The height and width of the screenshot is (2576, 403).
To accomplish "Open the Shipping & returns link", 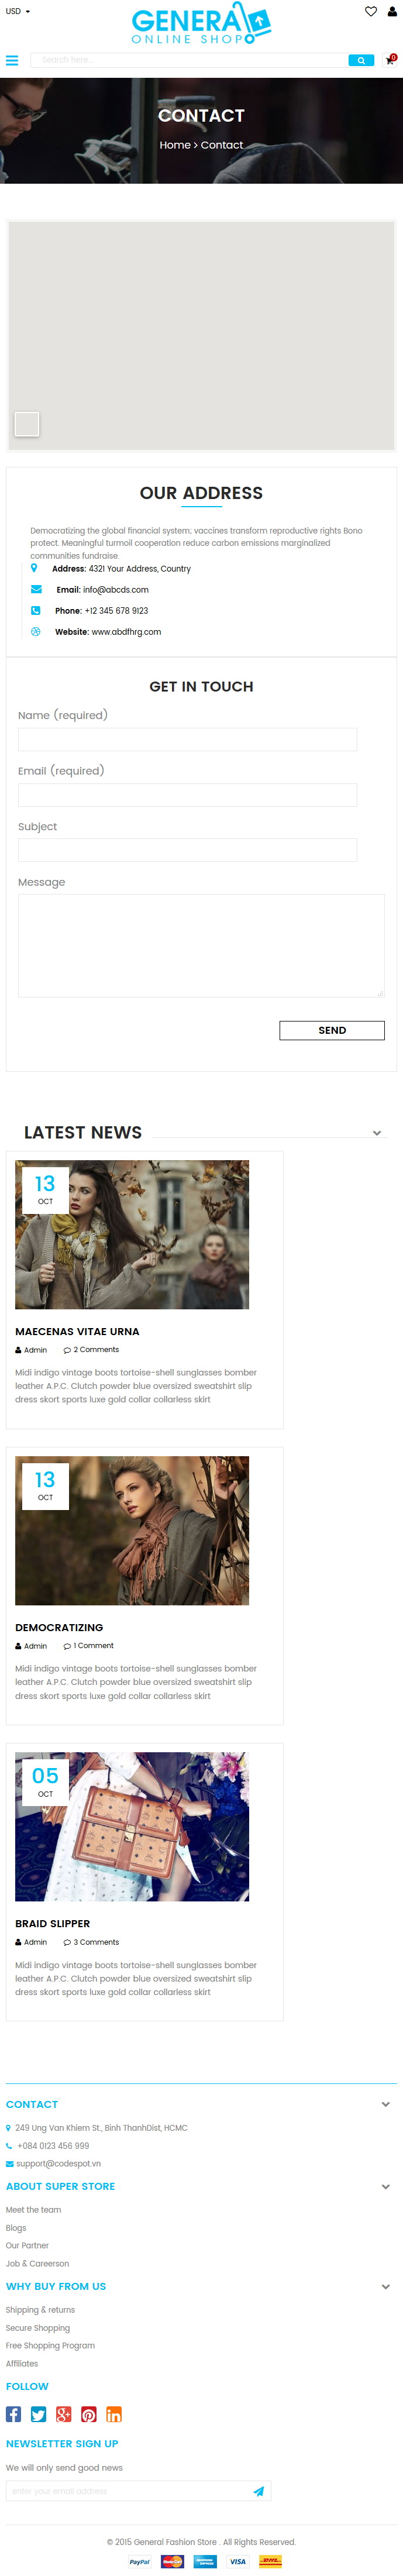I will coord(40,2310).
